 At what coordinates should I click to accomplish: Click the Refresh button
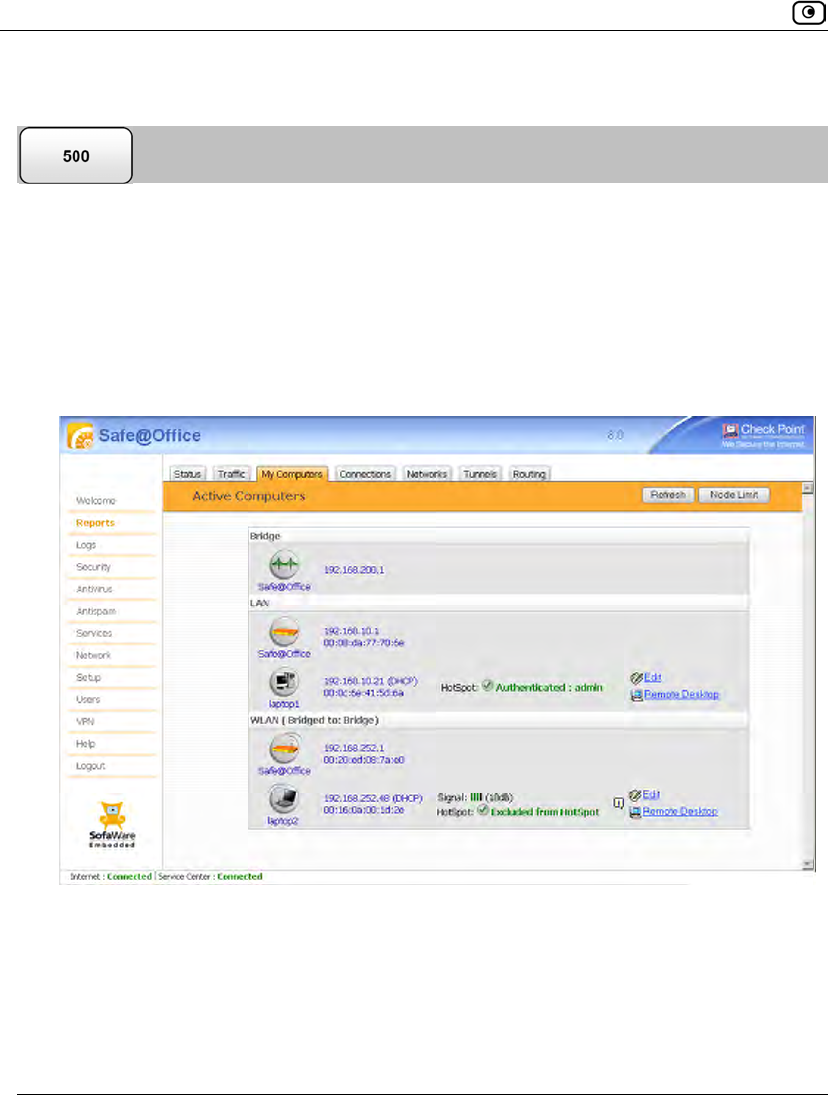[668, 494]
